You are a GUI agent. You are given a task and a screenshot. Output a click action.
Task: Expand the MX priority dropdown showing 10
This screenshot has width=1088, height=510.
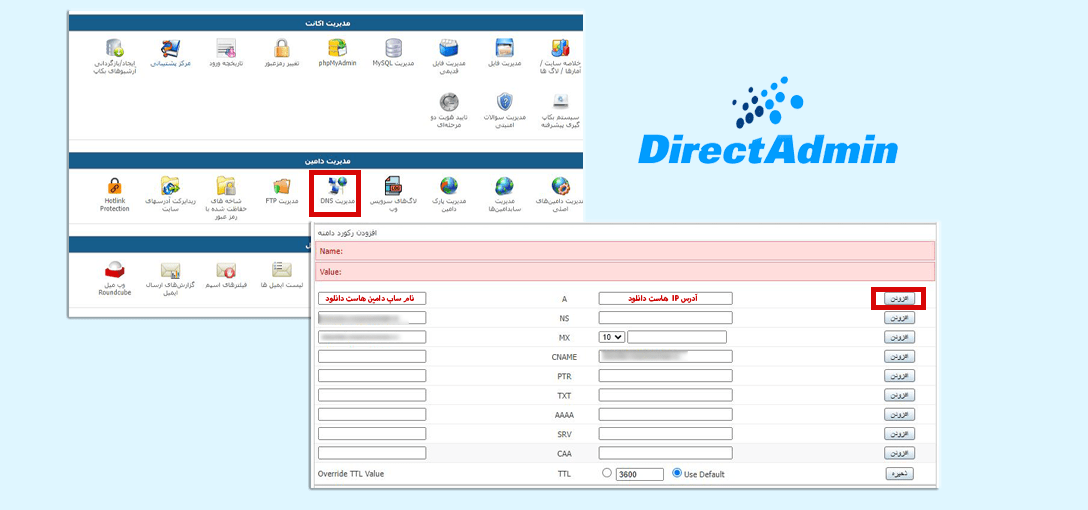pos(612,337)
